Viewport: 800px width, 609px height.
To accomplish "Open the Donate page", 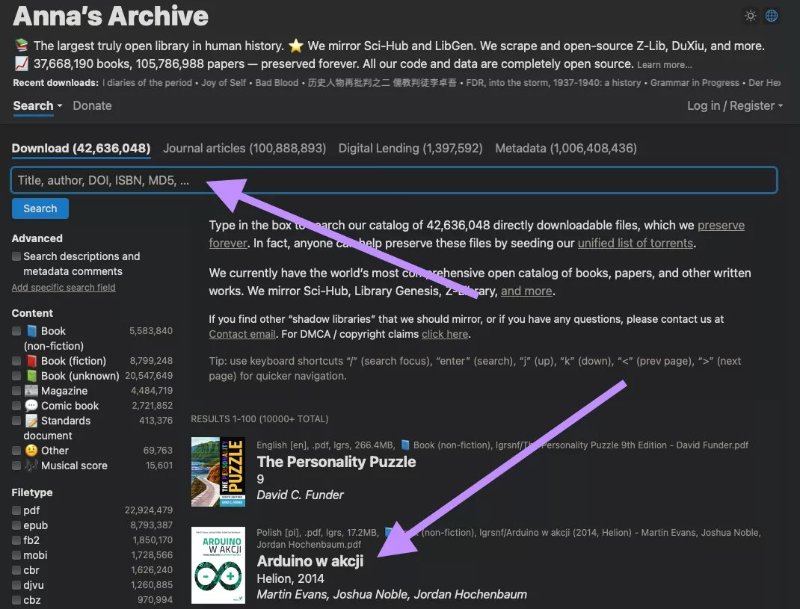I will click(x=93, y=105).
